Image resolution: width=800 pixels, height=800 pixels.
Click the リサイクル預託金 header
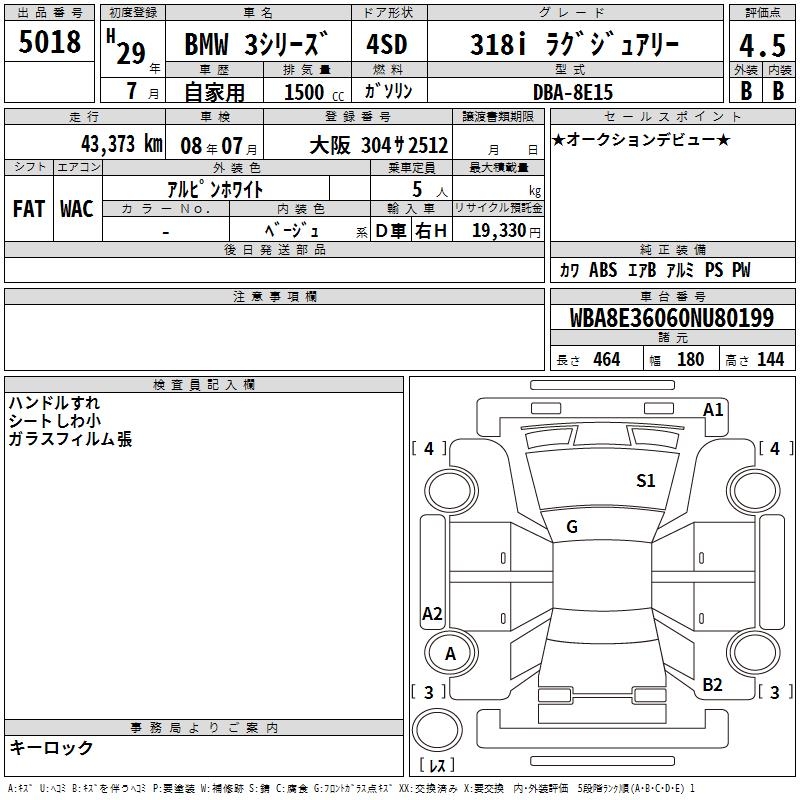pos(498,208)
